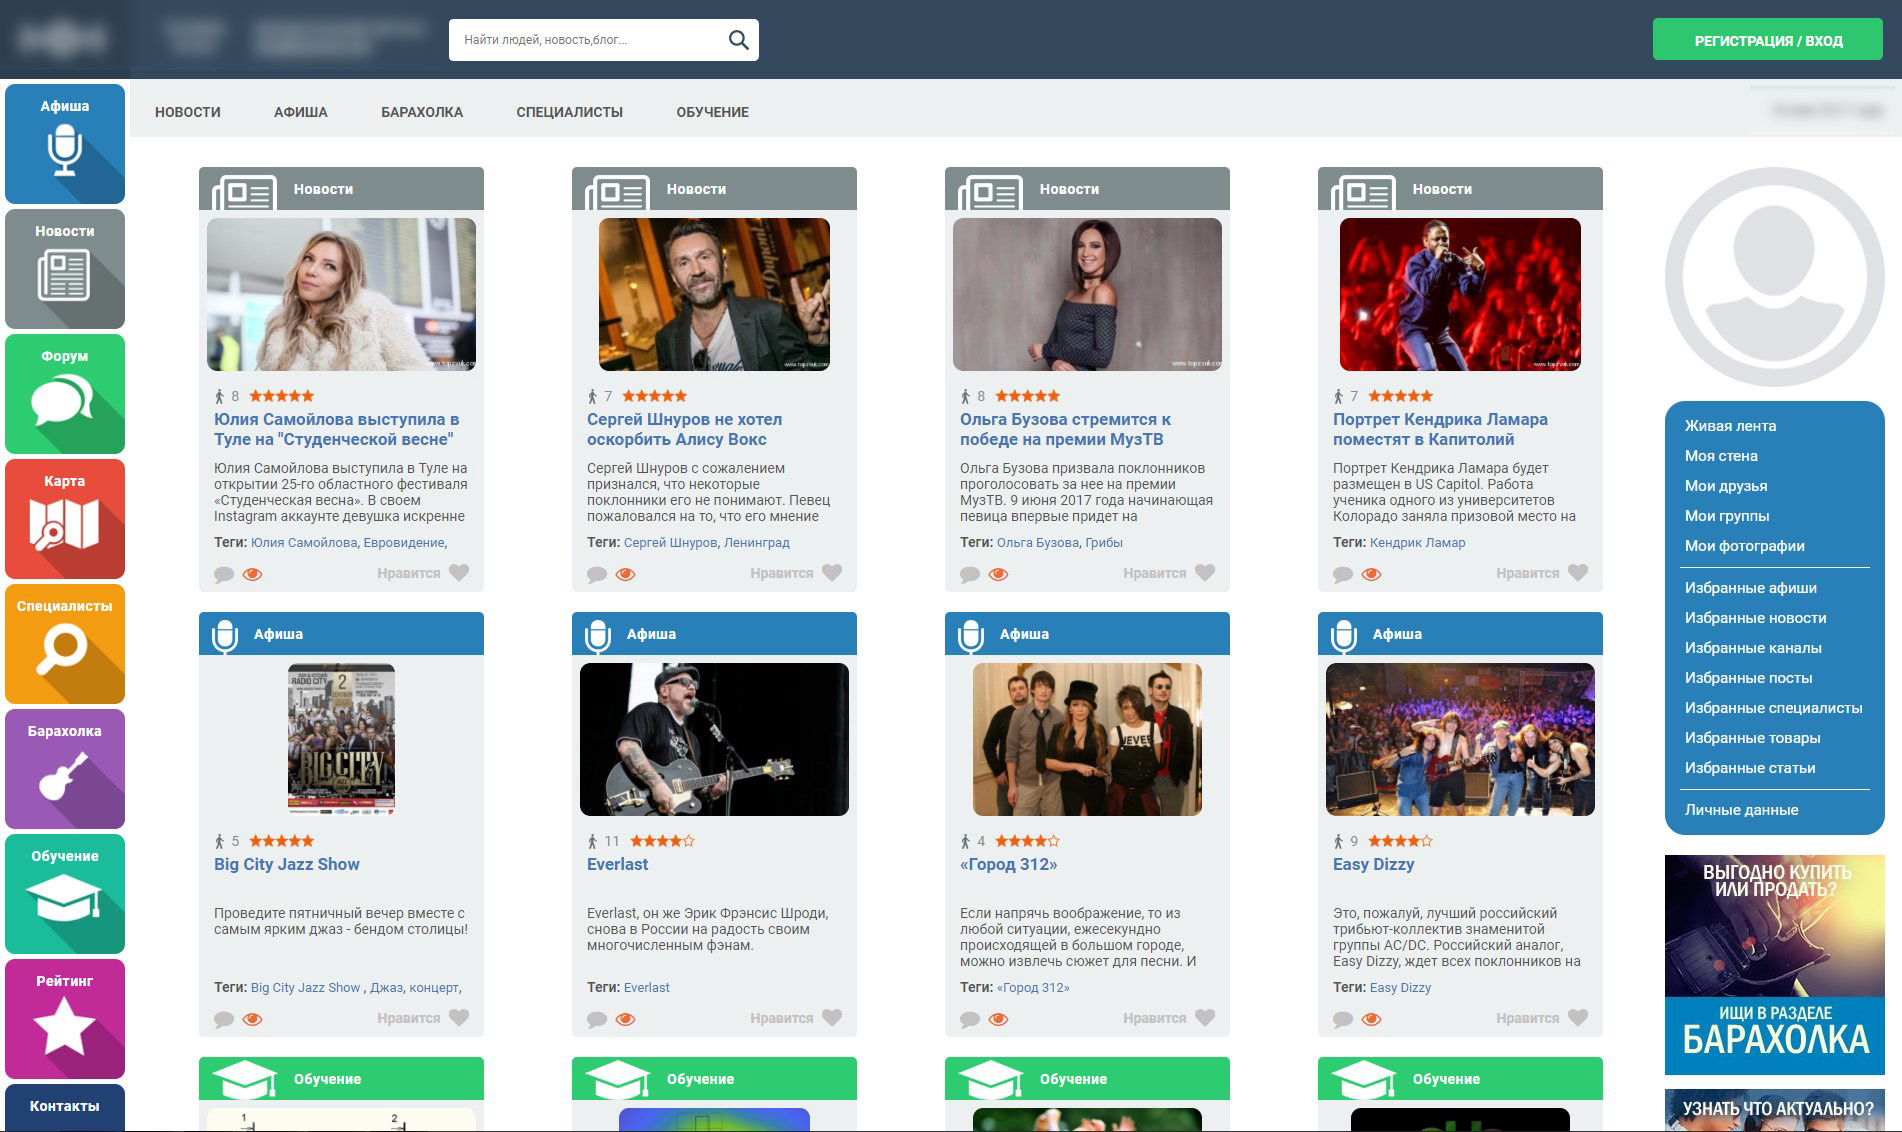Select the НОВОСТИ top menu item

point(188,112)
